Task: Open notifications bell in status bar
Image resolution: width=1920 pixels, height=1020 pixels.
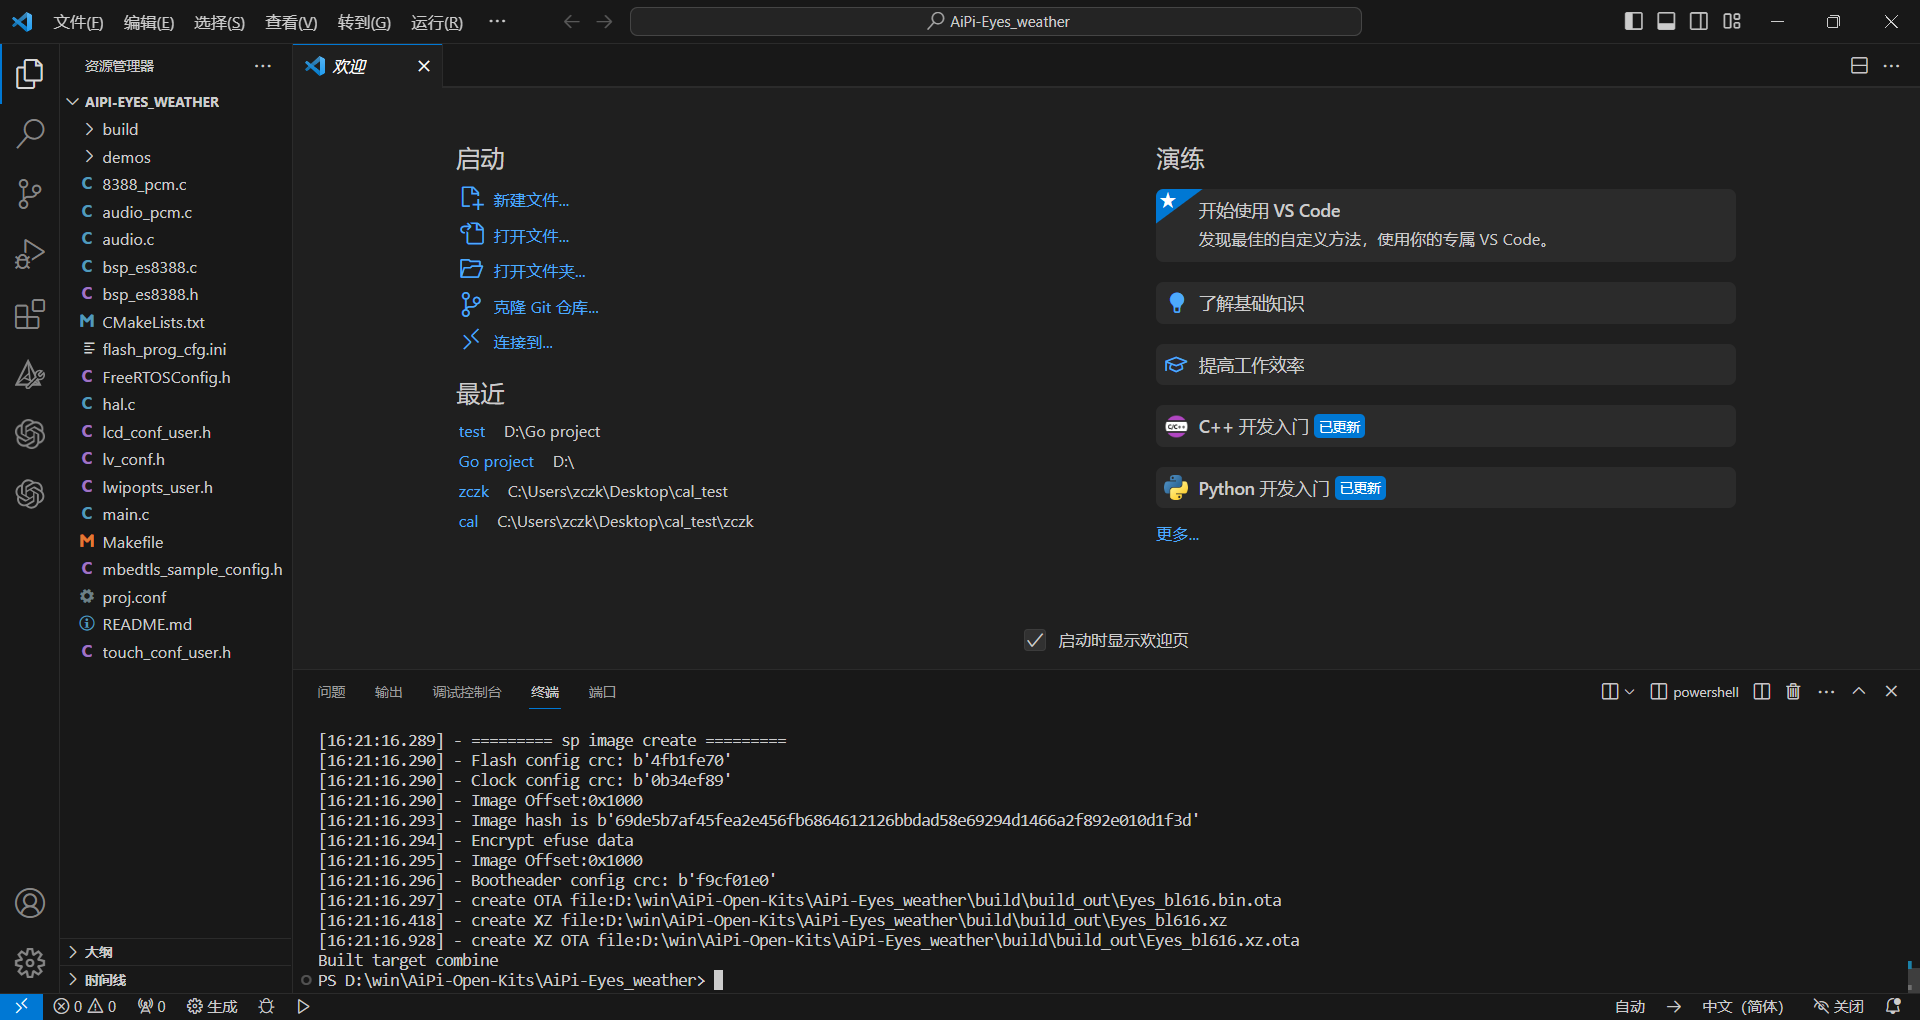Action: [x=1893, y=1006]
